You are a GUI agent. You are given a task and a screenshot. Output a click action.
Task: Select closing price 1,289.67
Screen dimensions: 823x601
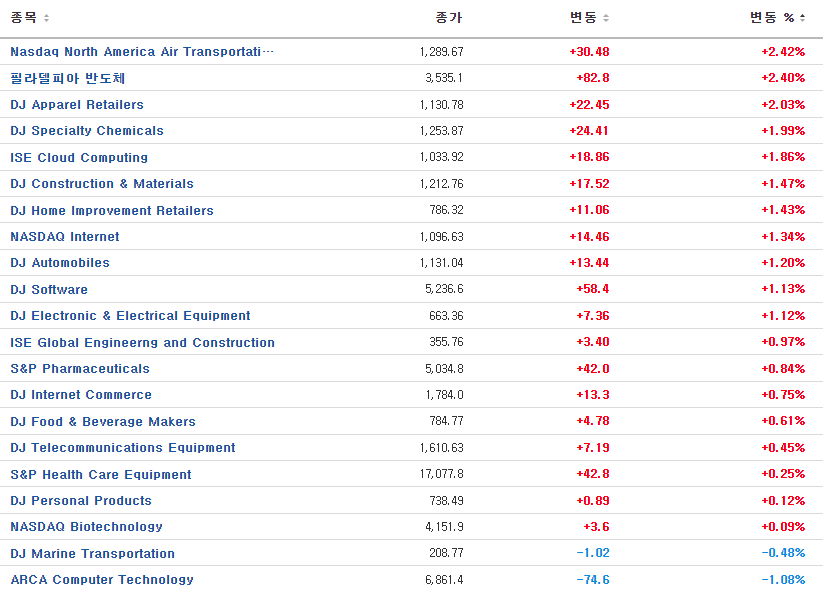click(x=441, y=52)
